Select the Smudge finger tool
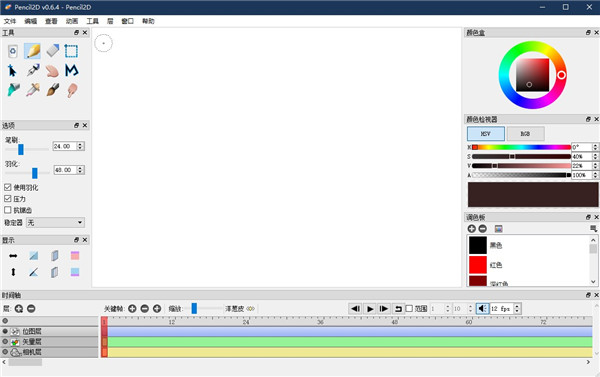The height and width of the screenshot is (377, 600). [x=72, y=90]
